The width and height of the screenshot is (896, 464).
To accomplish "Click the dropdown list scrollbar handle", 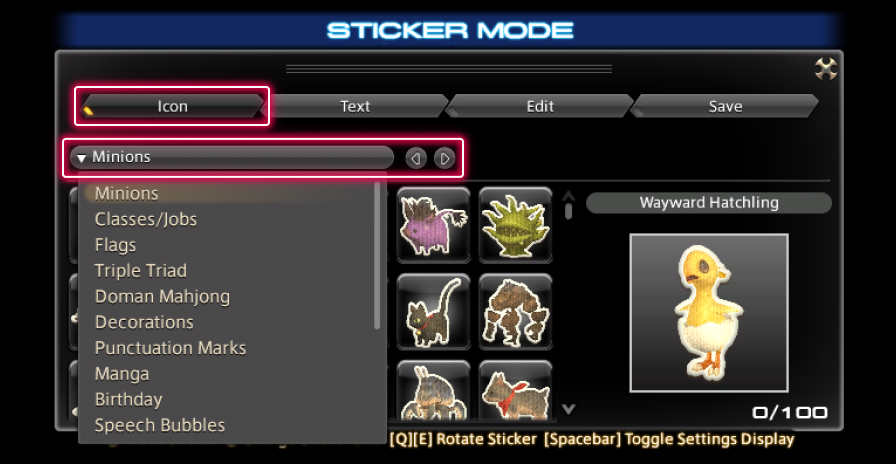I will pos(377,255).
